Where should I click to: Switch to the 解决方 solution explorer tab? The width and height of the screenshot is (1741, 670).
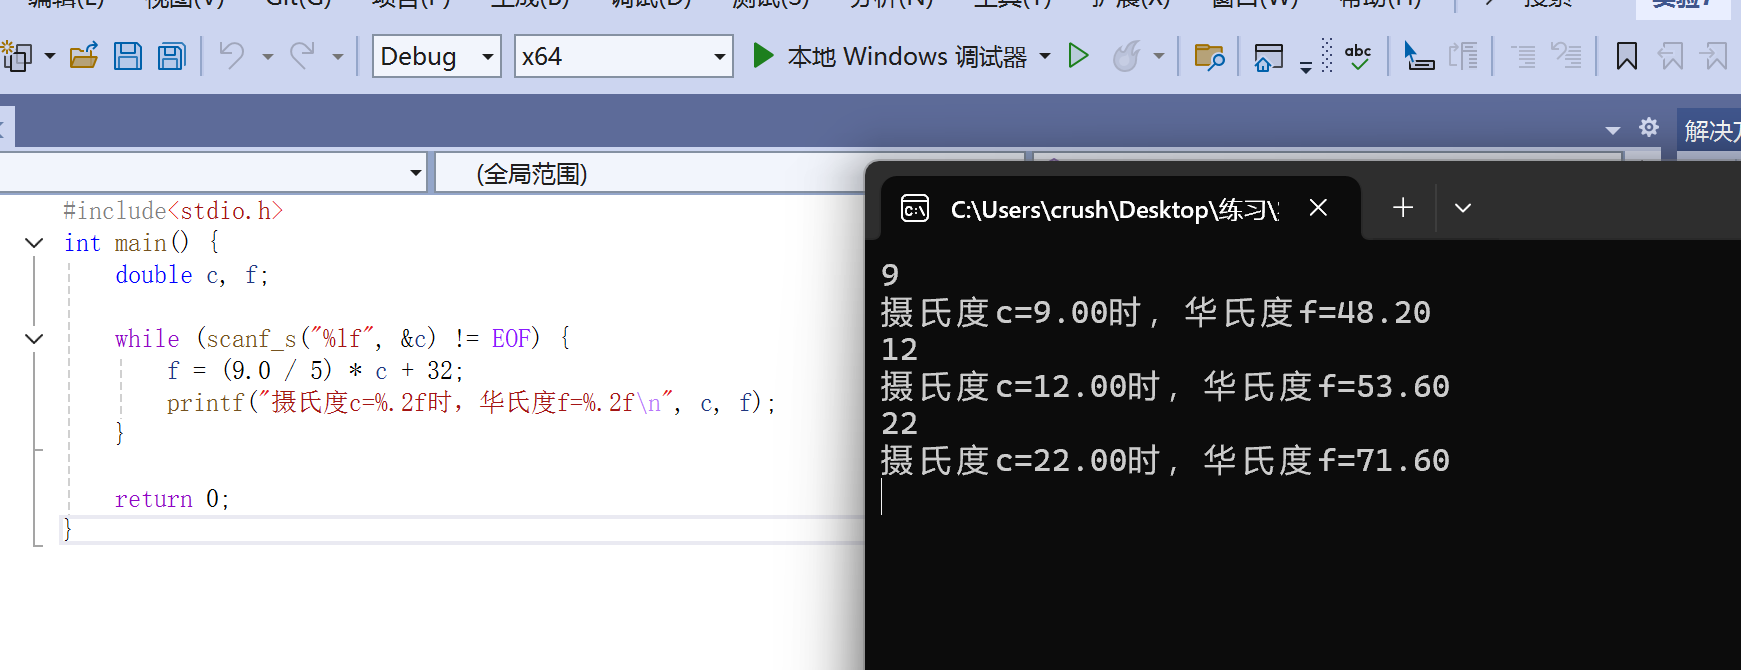pyautogui.click(x=1709, y=131)
